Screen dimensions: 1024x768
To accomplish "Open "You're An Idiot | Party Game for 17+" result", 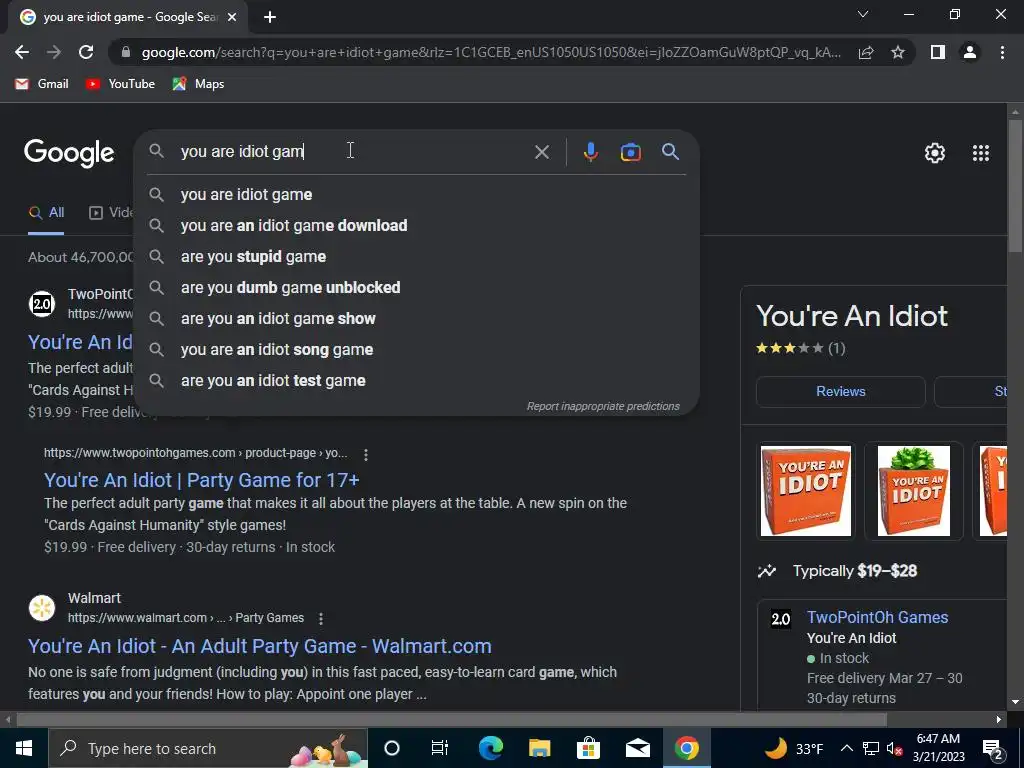I will (201, 480).
